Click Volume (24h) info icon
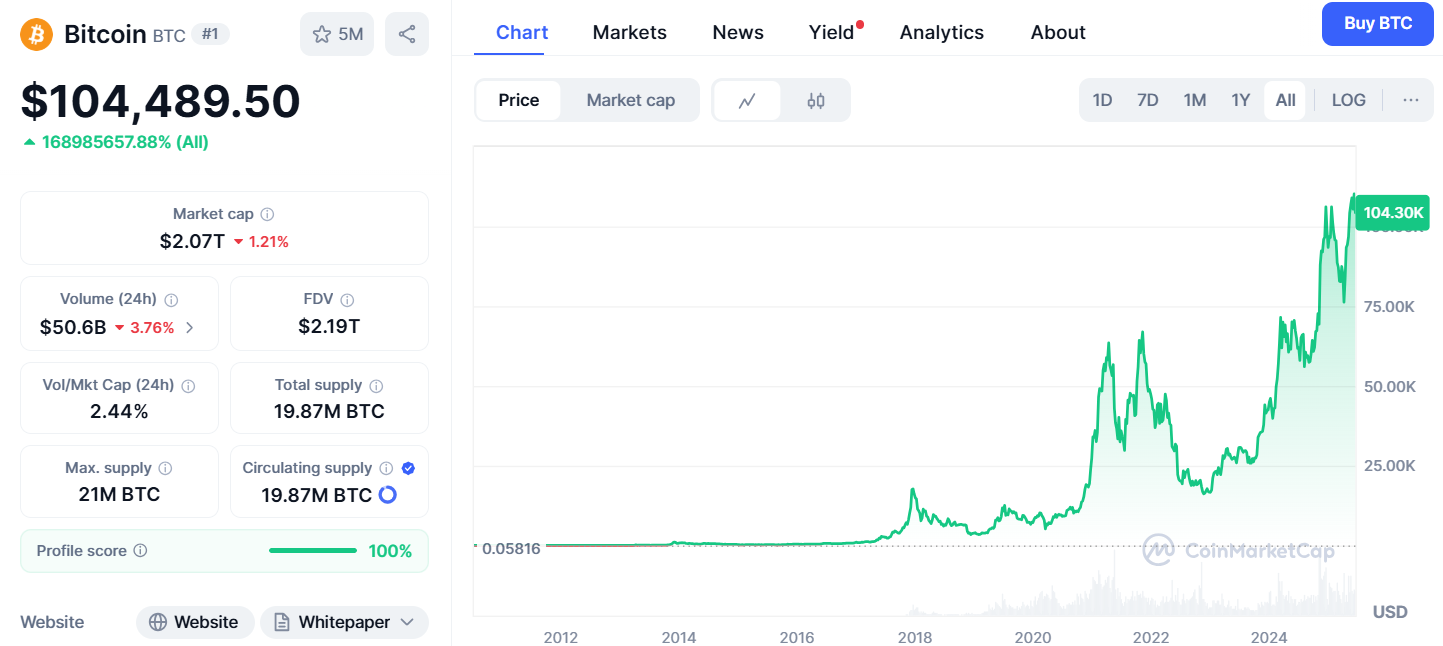 coord(171,299)
